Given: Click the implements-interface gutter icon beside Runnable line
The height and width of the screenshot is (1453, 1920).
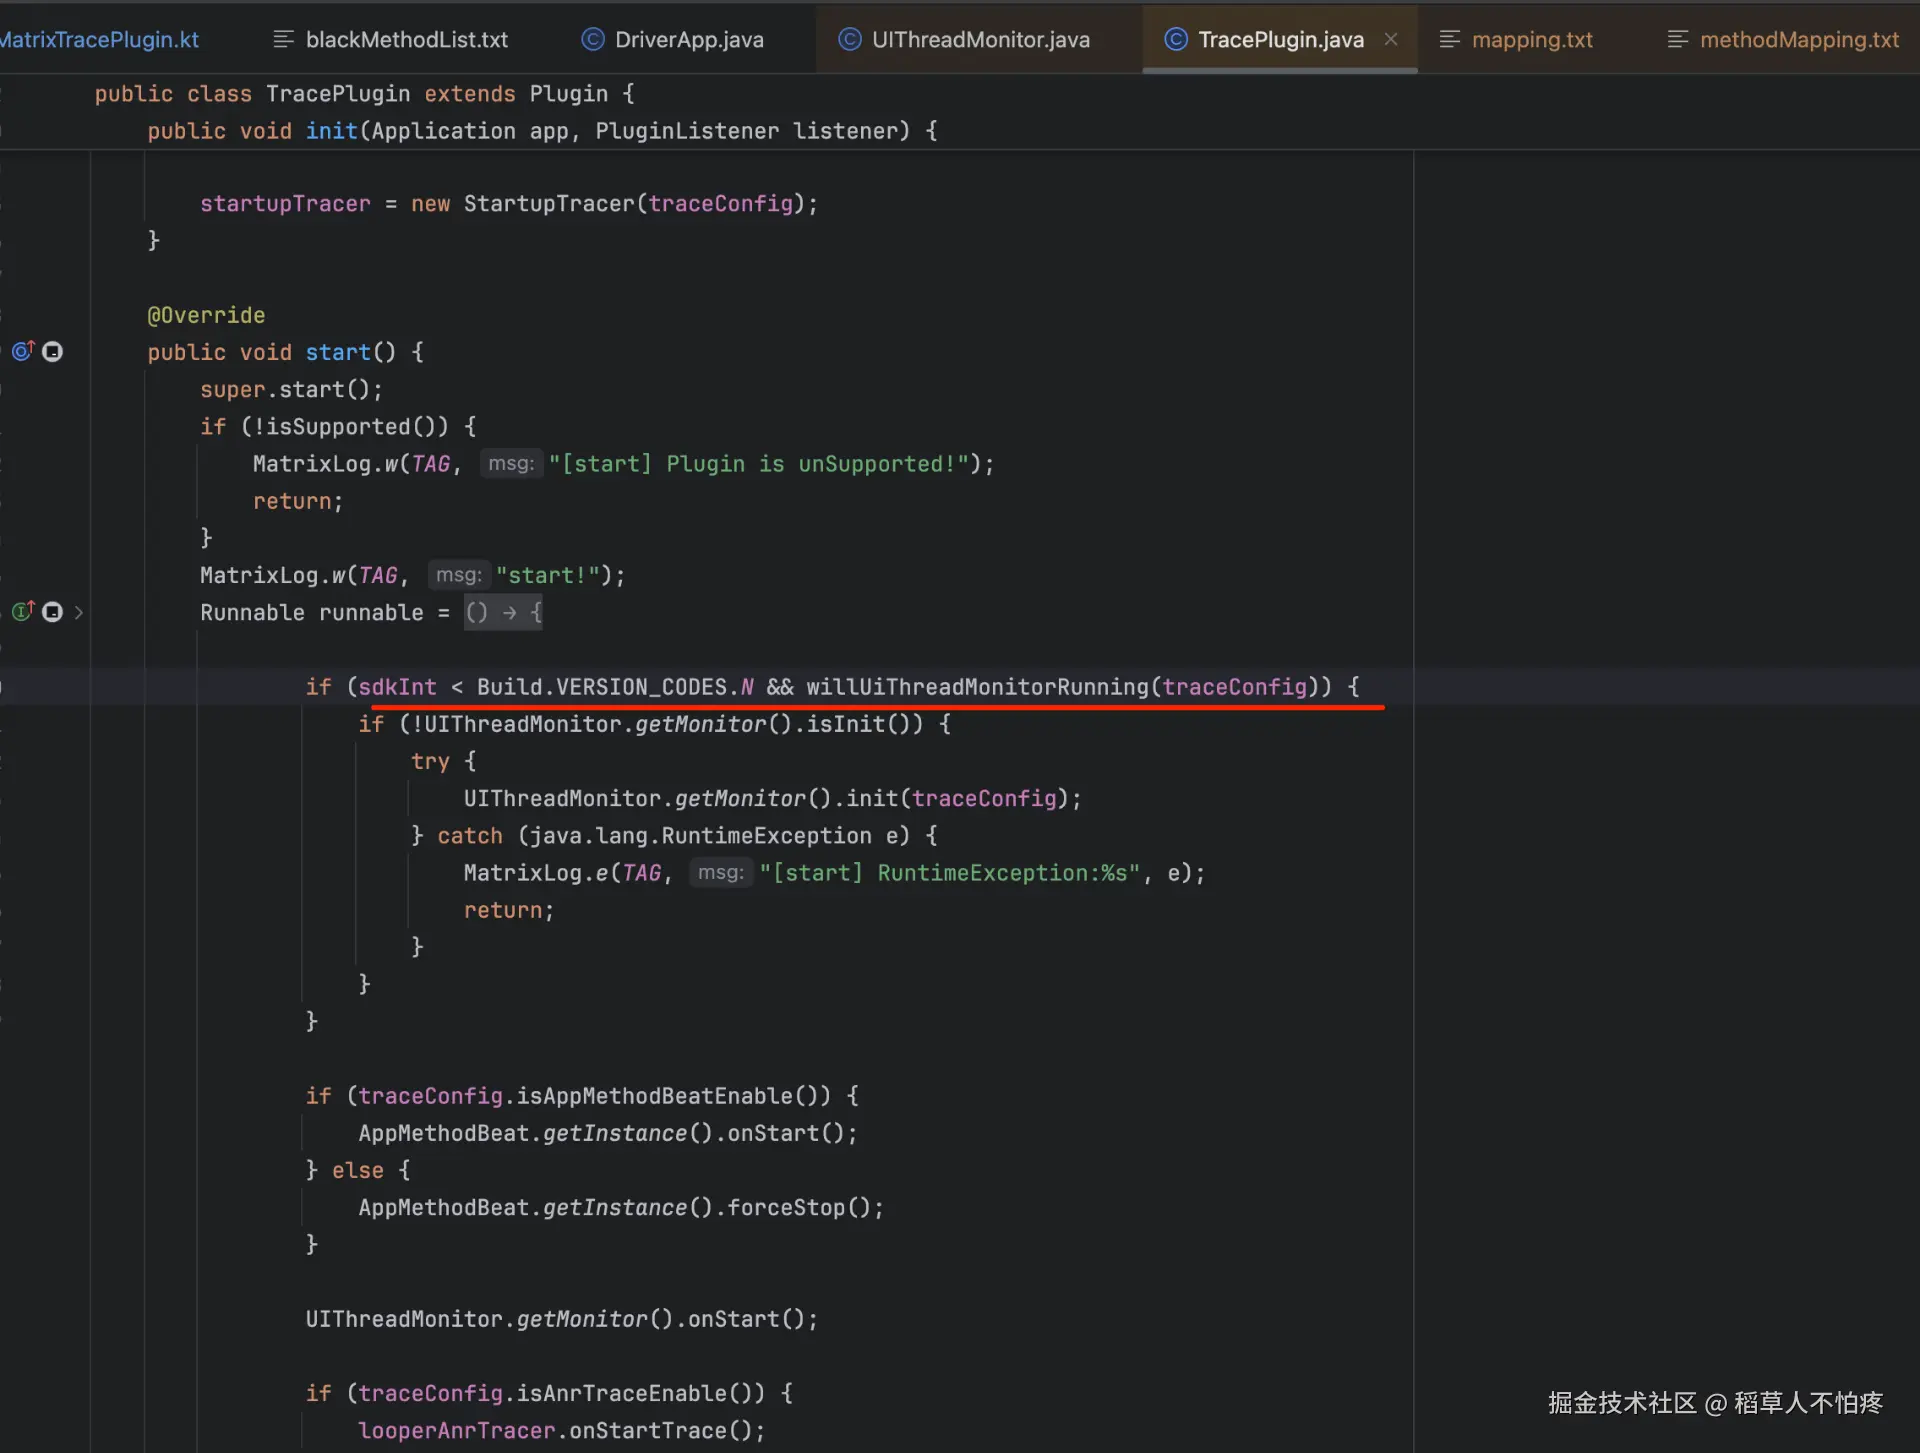Looking at the screenshot, I should tap(22, 611).
